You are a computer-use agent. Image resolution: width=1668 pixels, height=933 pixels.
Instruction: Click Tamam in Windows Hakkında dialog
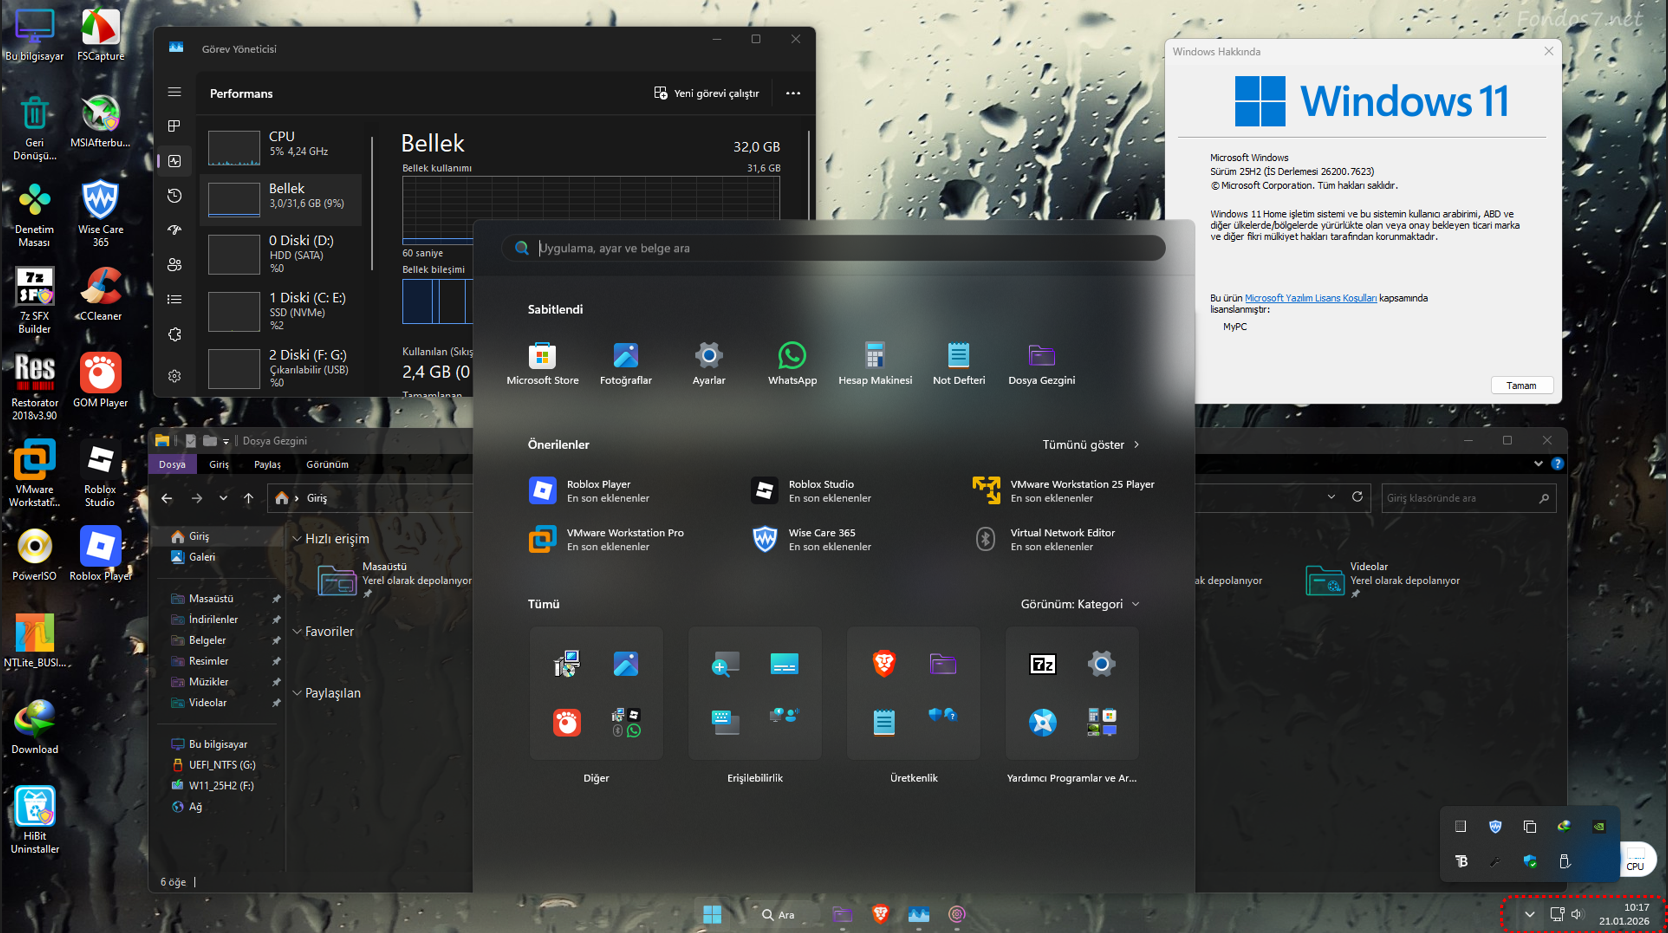(1521, 385)
